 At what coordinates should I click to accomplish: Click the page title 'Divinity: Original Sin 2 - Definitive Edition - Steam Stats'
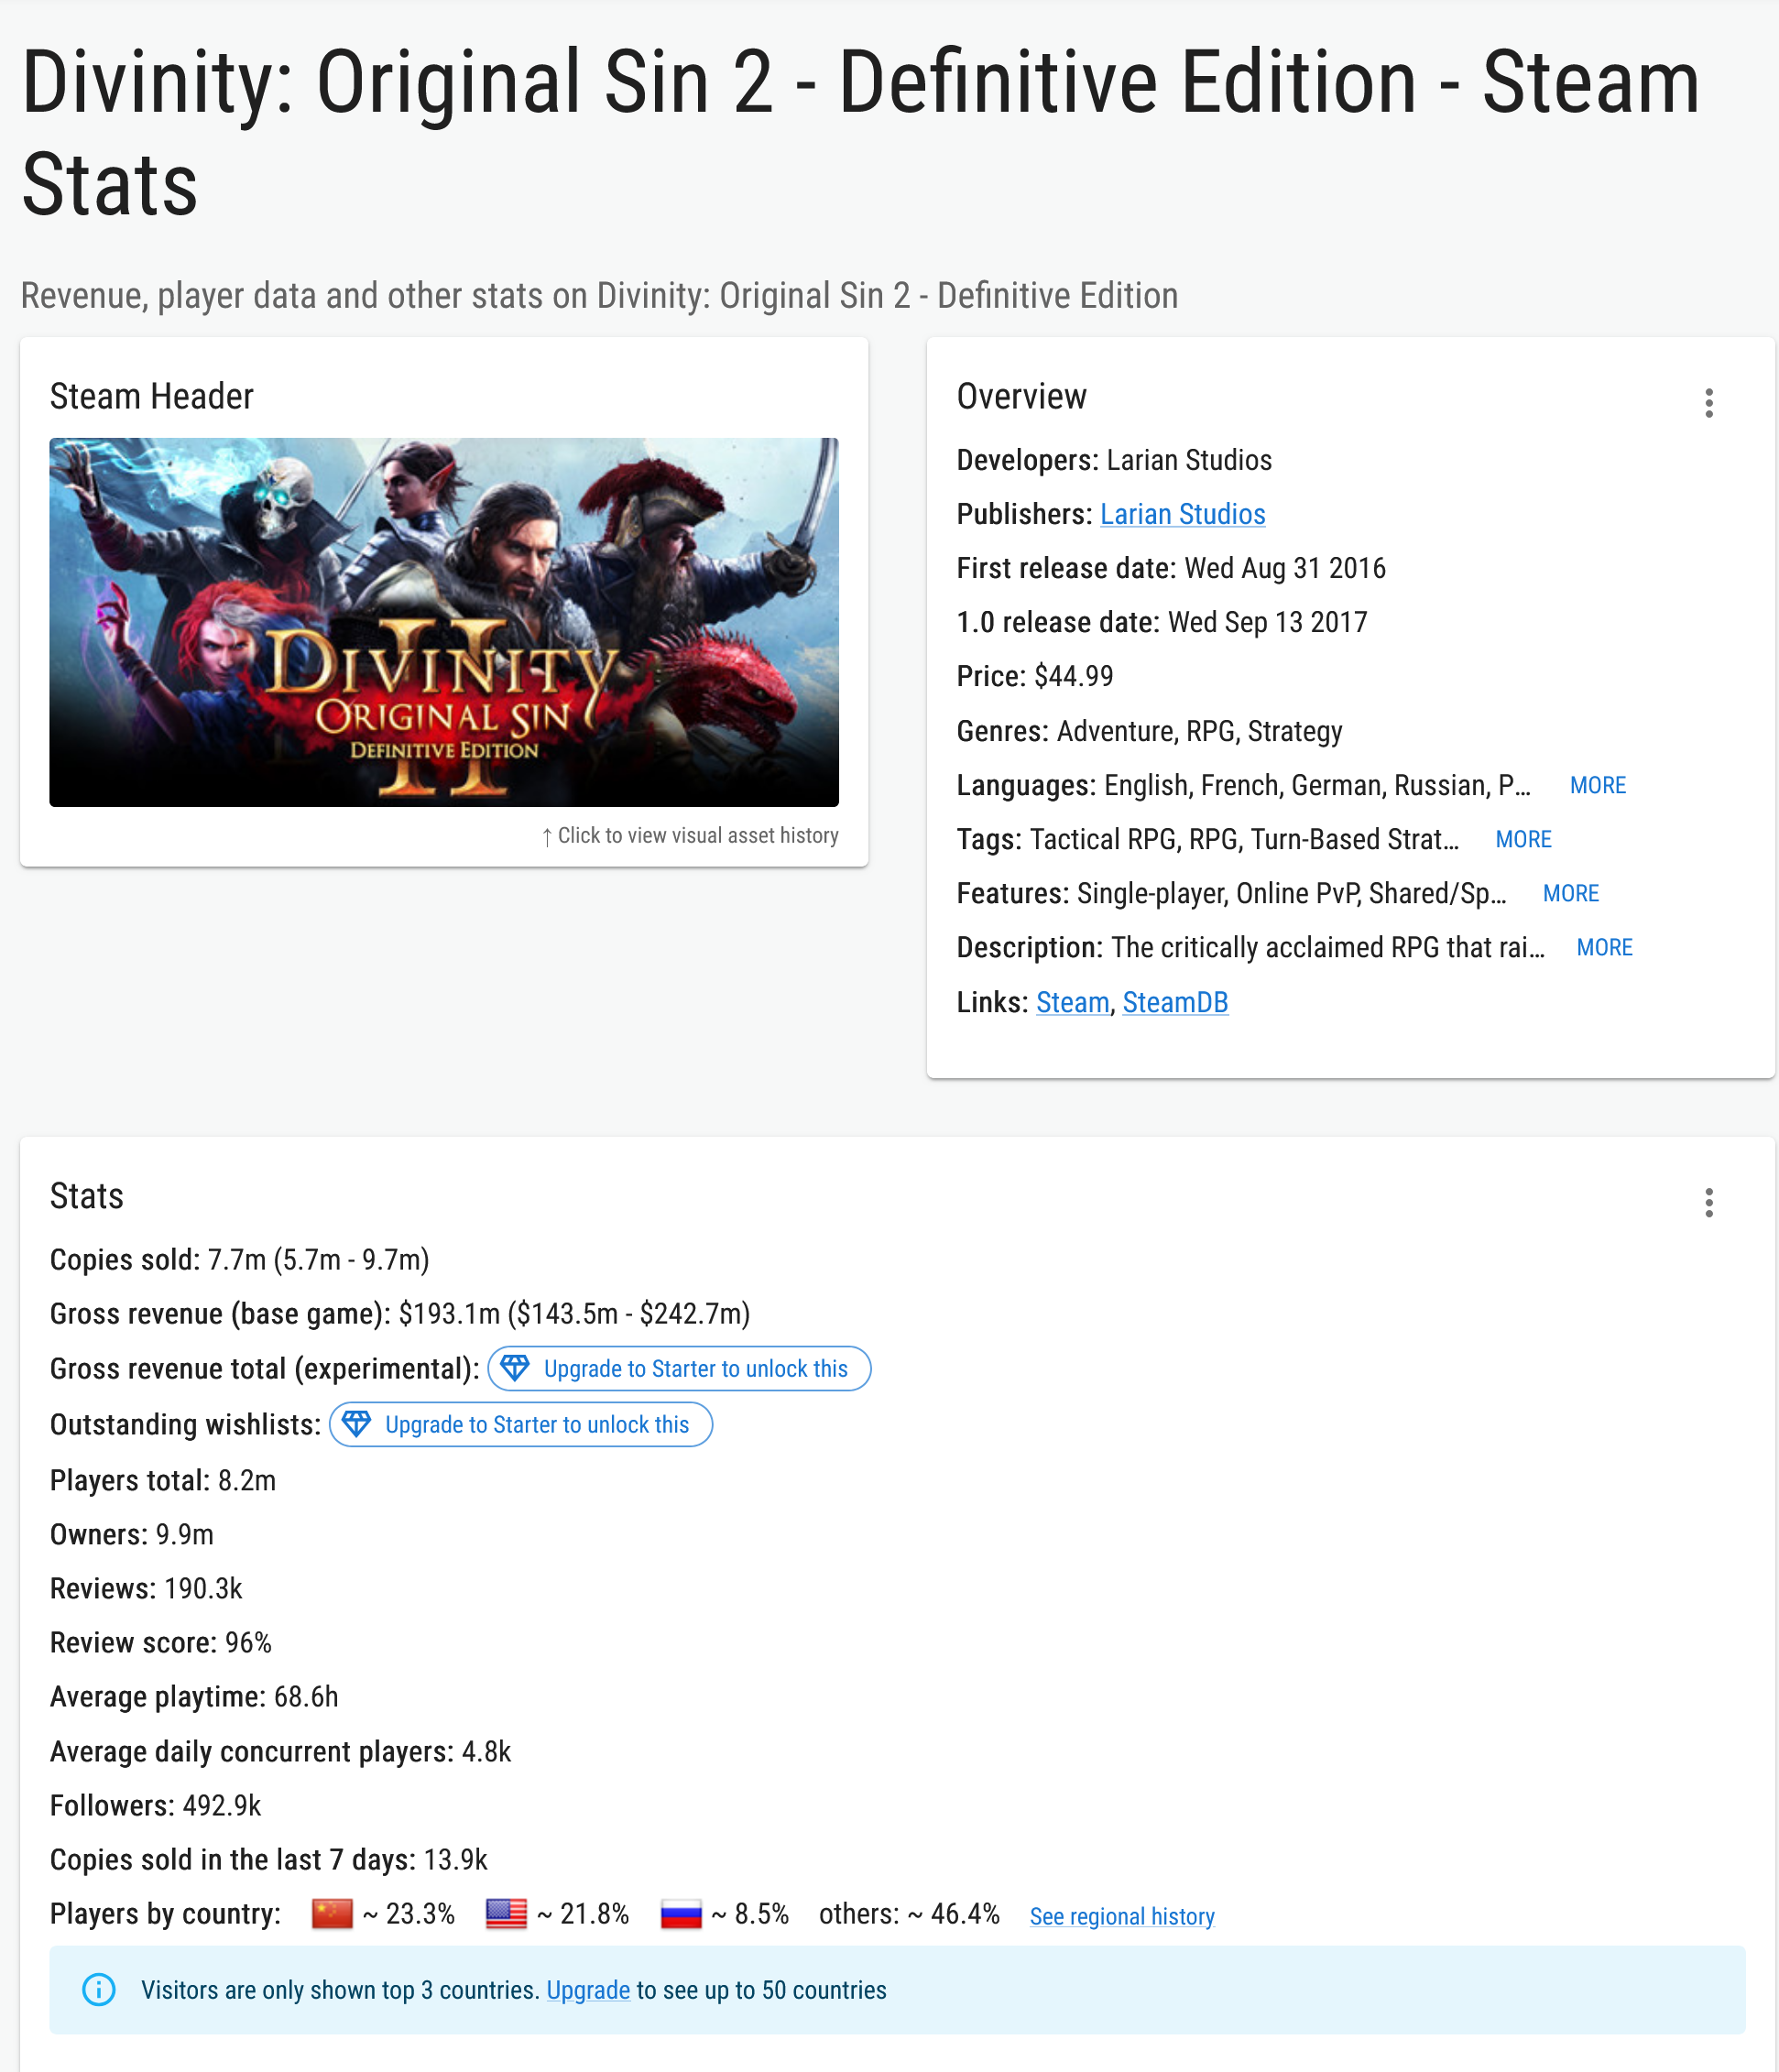coord(860,132)
